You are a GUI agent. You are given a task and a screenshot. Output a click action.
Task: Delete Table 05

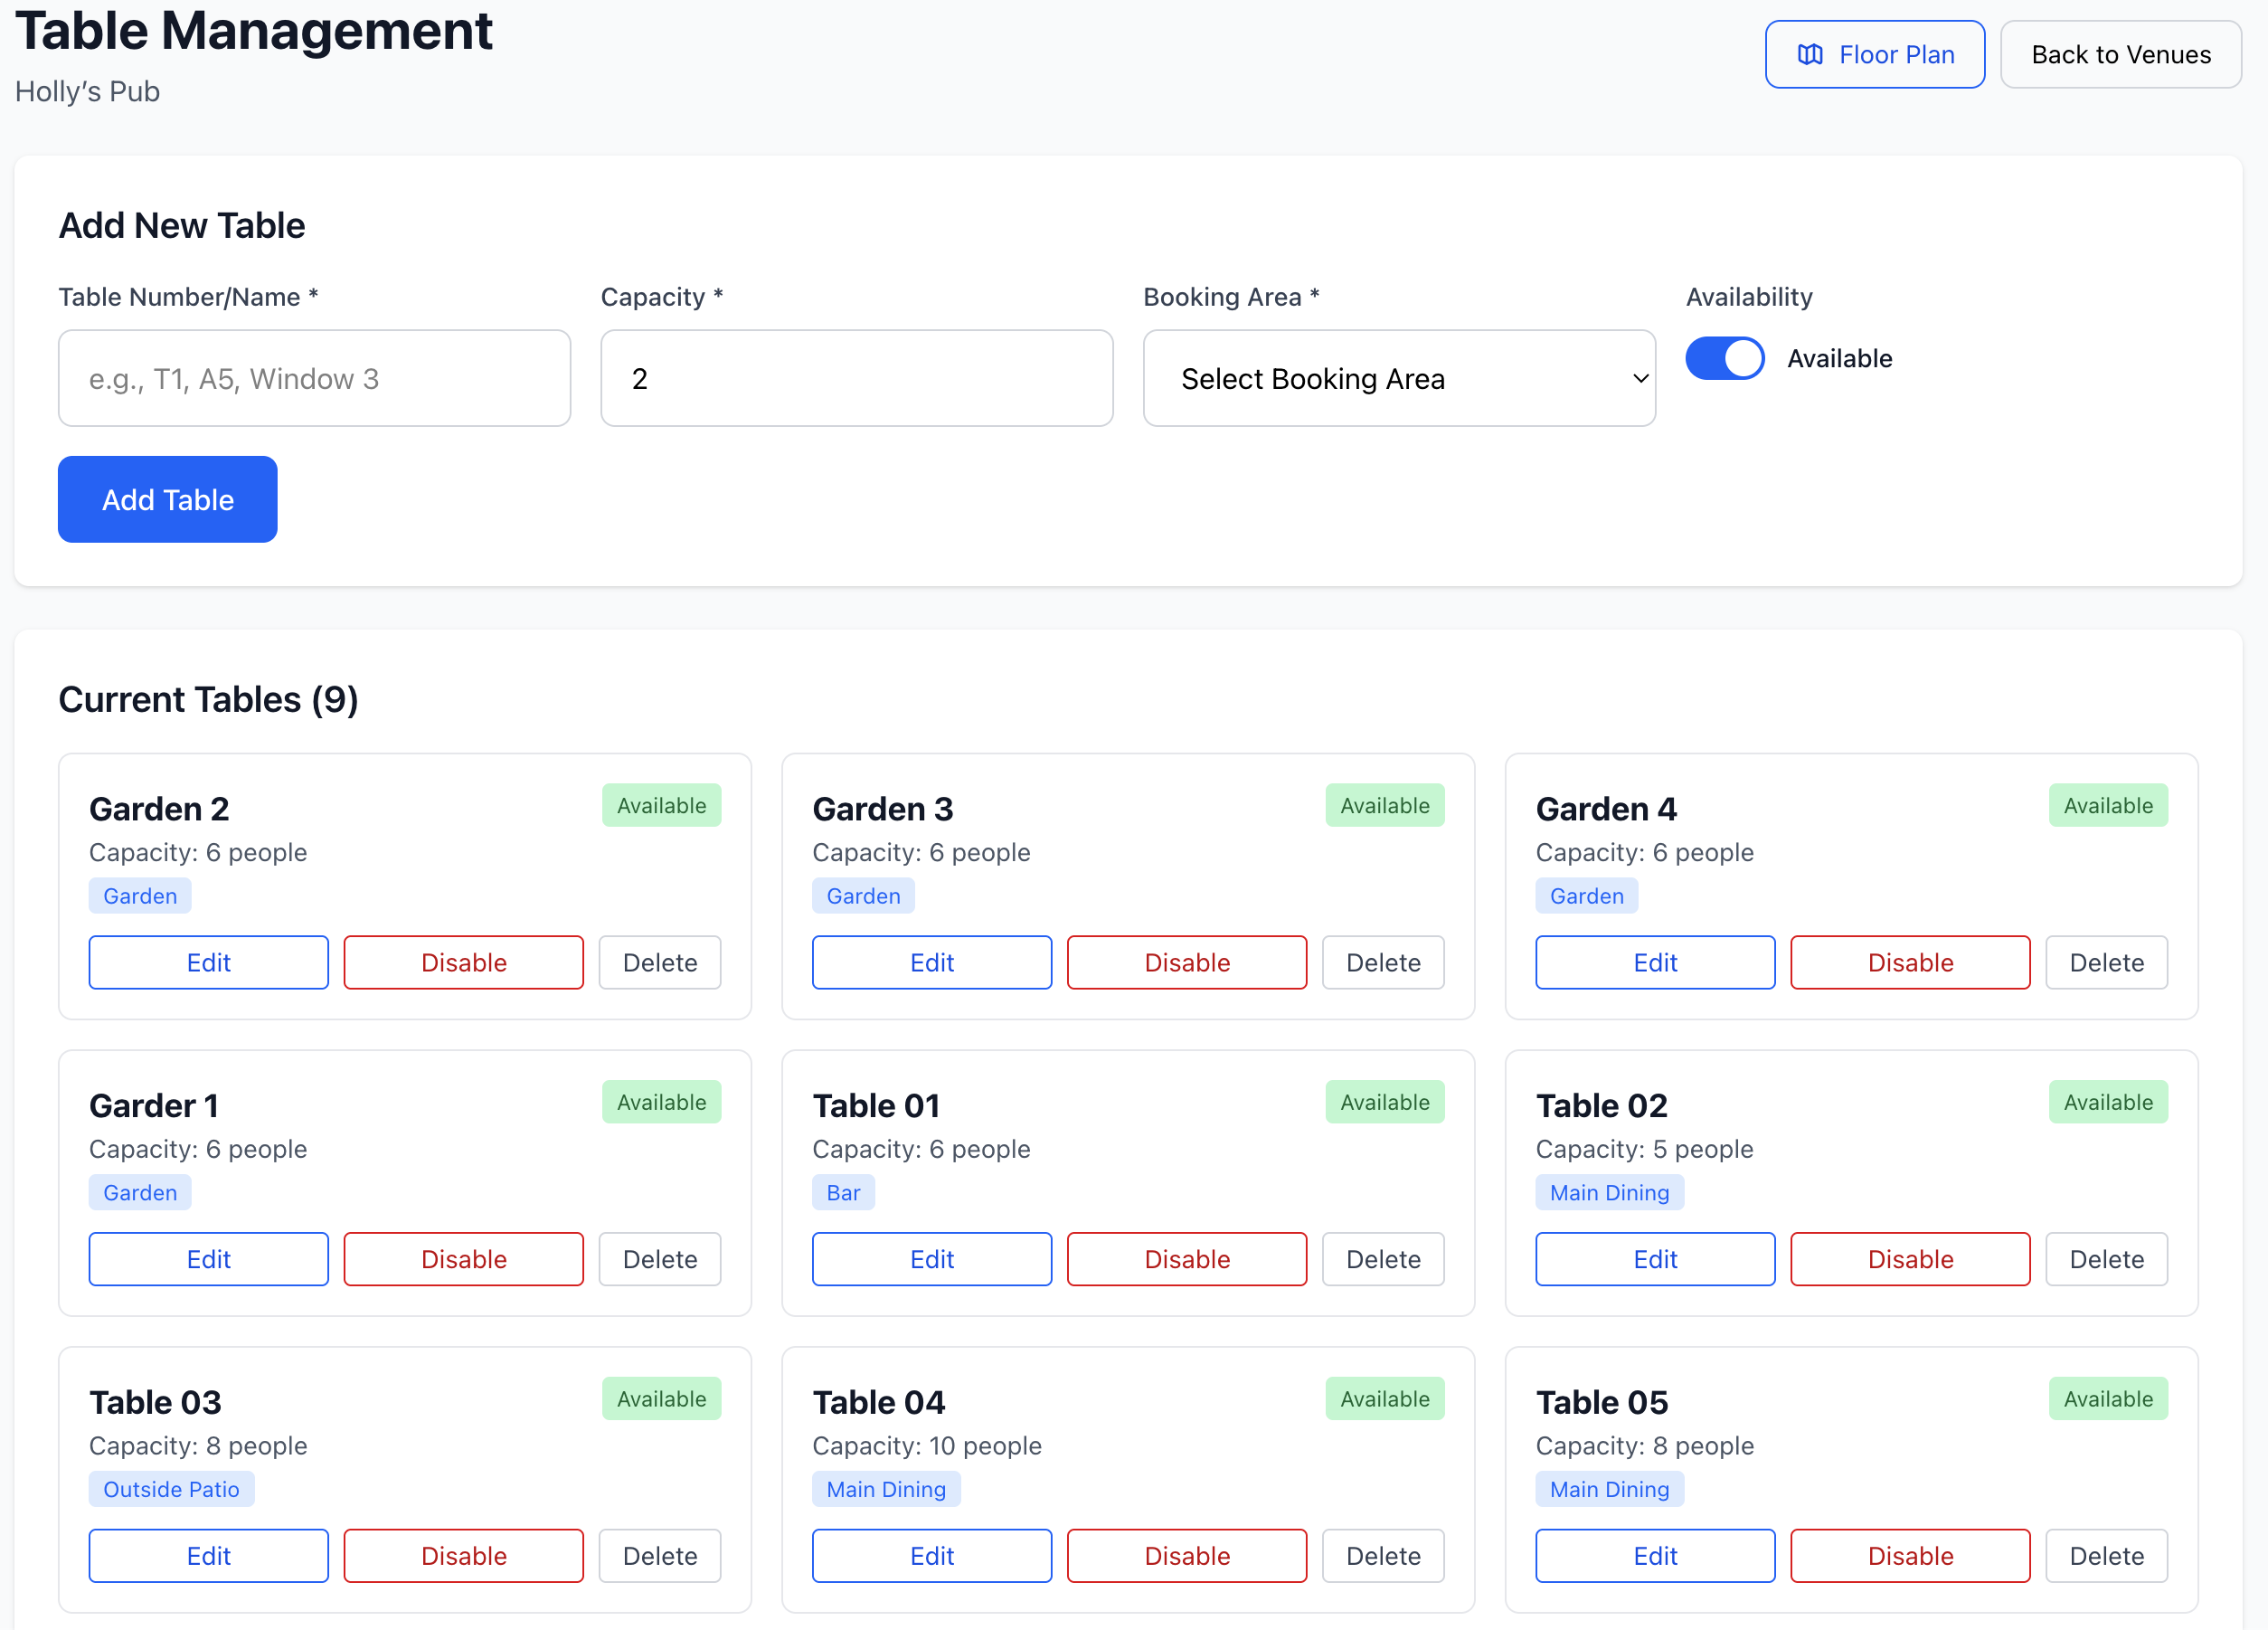coord(2106,1555)
